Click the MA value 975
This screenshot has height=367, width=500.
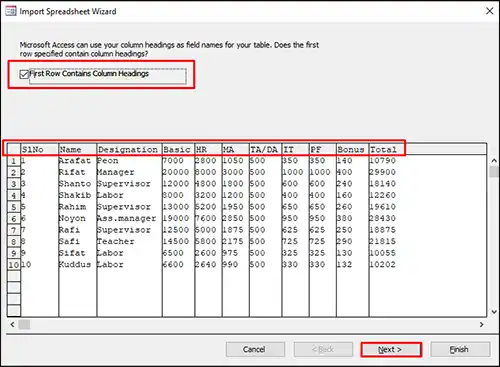point(230,253)
